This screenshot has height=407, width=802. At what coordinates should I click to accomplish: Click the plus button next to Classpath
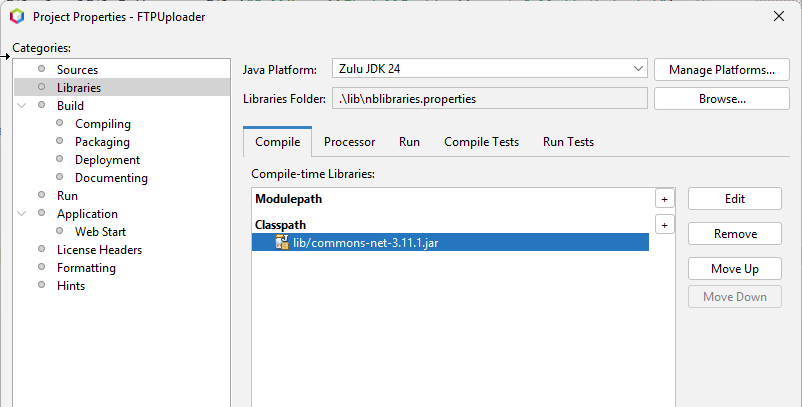point(664,225)
